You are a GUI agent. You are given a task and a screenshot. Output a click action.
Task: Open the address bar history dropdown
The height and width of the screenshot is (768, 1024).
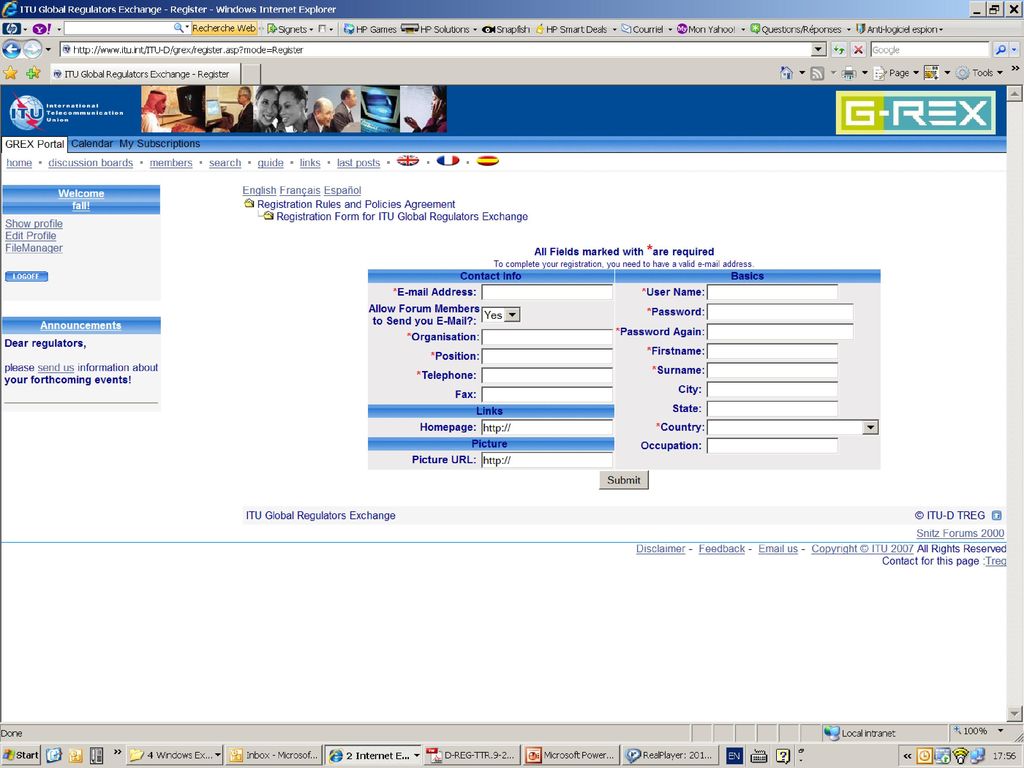click(819, 50)
